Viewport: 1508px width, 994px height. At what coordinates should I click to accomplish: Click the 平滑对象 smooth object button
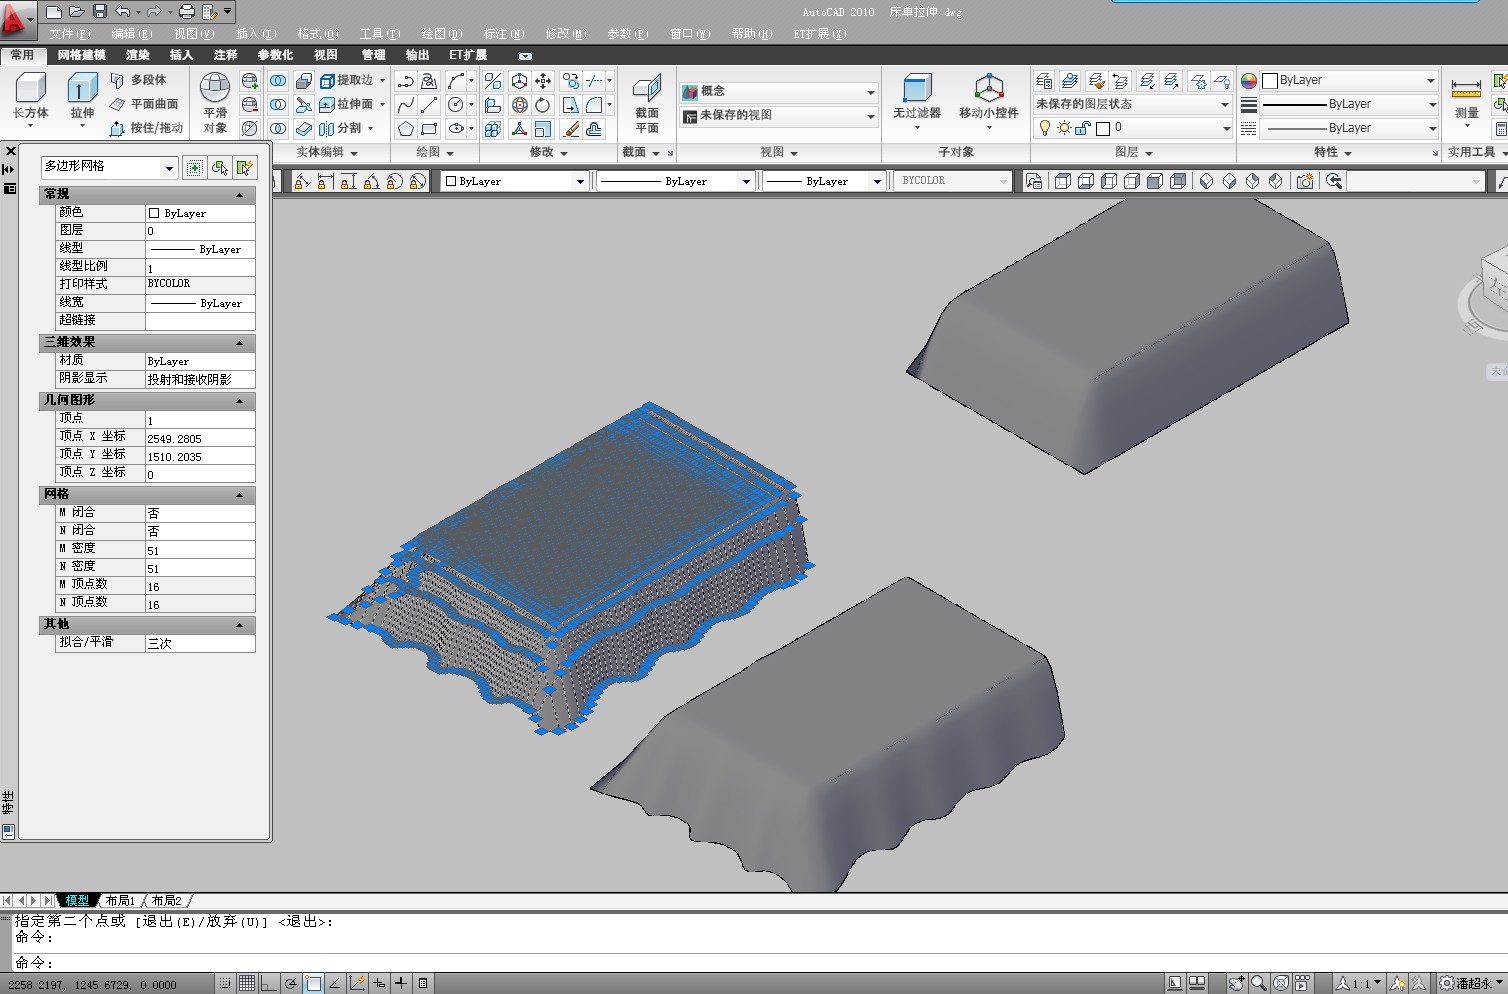215,103
